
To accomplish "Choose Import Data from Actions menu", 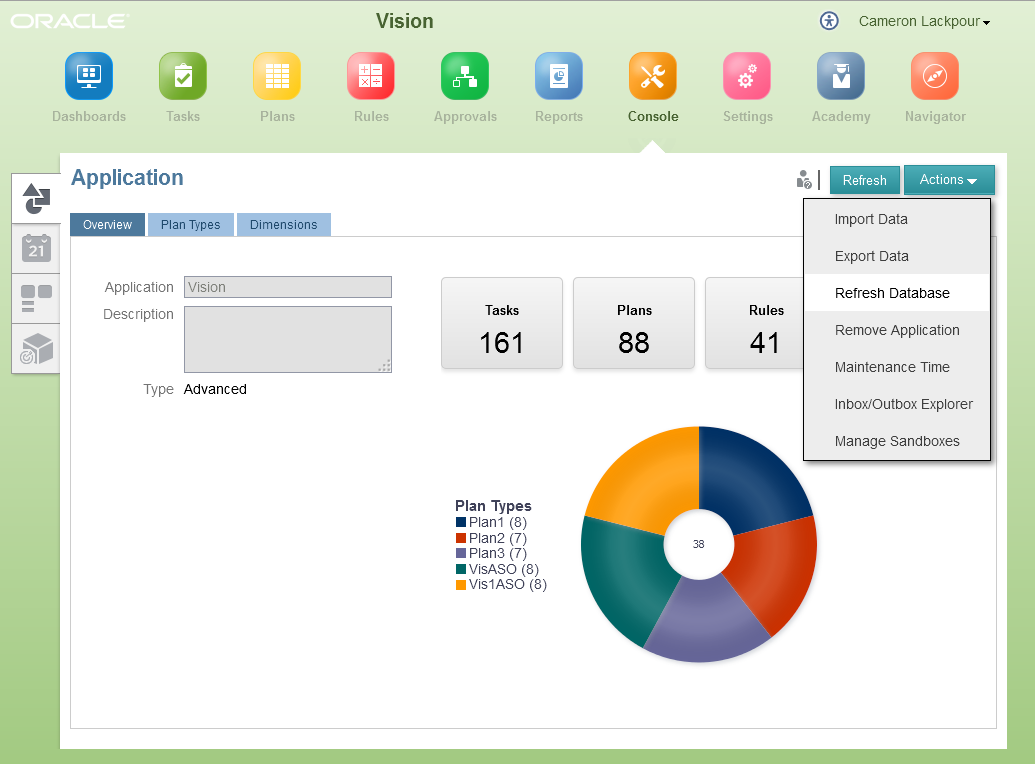I will (896, 219).
